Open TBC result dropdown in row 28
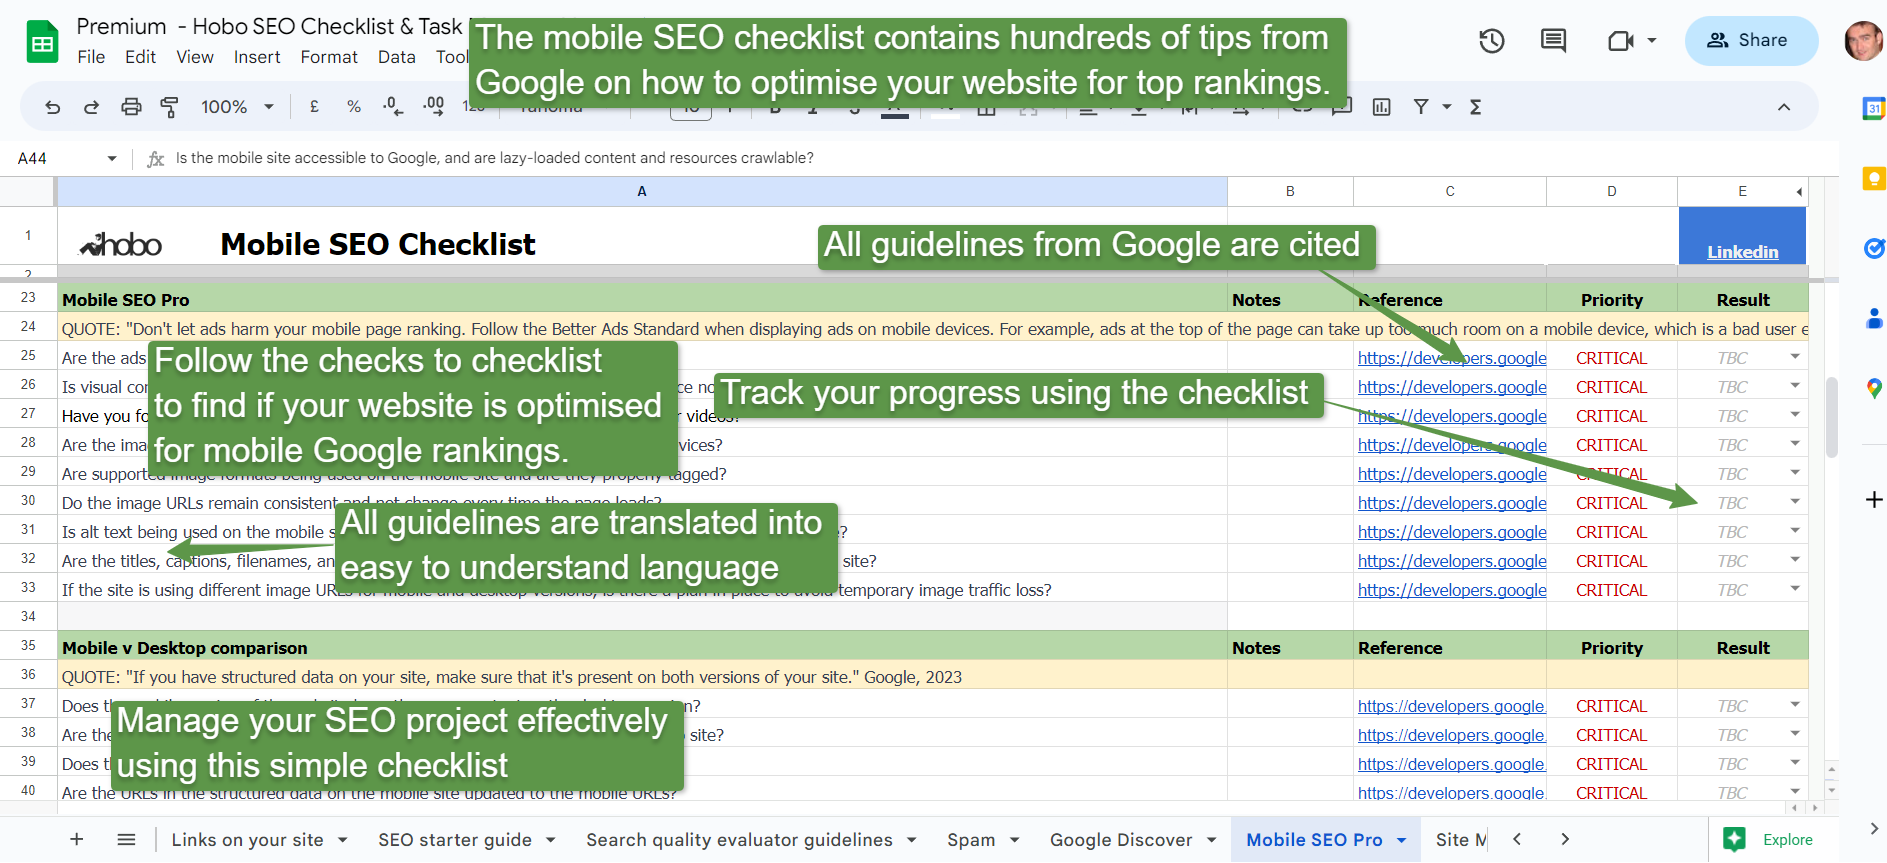Viewport: 1887px width, 863px height. pos(1795,444)
